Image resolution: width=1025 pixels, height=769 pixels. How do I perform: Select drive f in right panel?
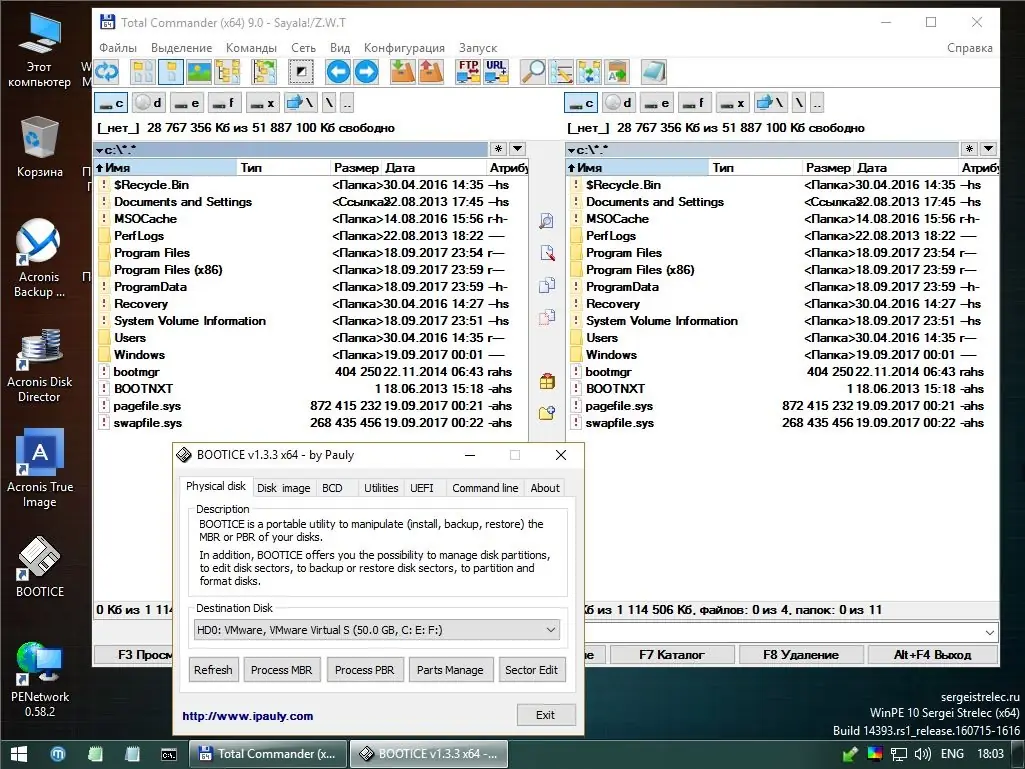click(694, 103)
